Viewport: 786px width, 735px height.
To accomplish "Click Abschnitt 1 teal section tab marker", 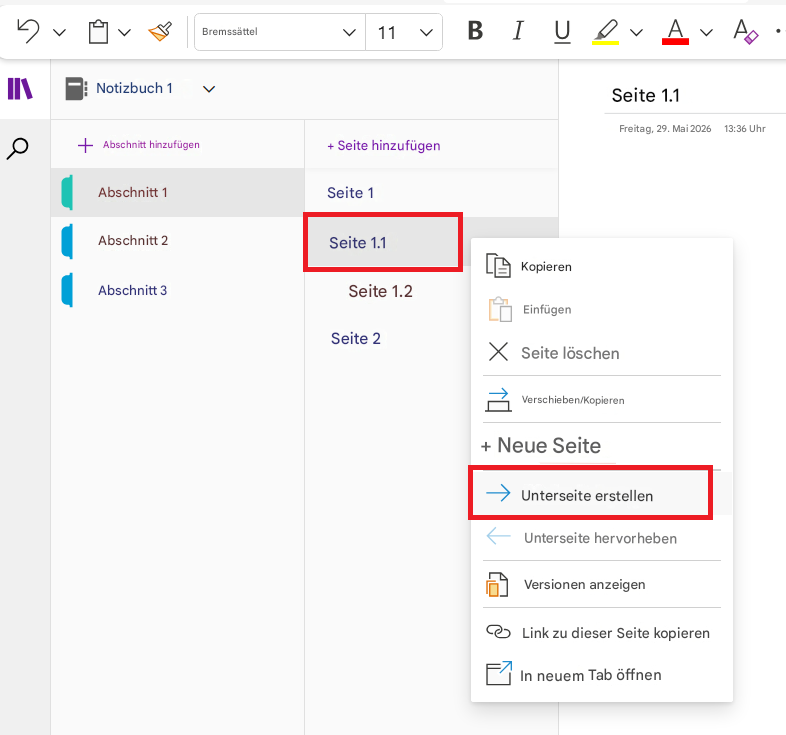I will 67,193.
